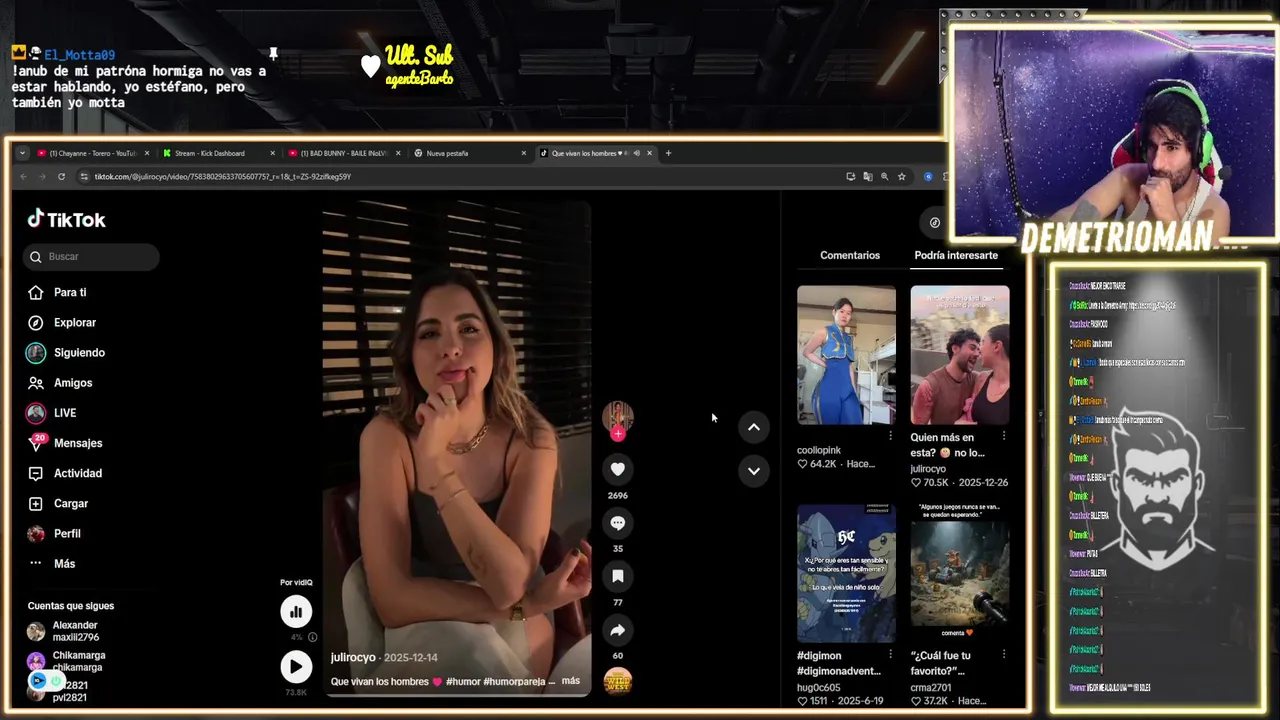Image resolution: width=1280 pixels, height=720 pixels.
Task: Switch to the Podría interesarte tab
Action: click(956, 255)
